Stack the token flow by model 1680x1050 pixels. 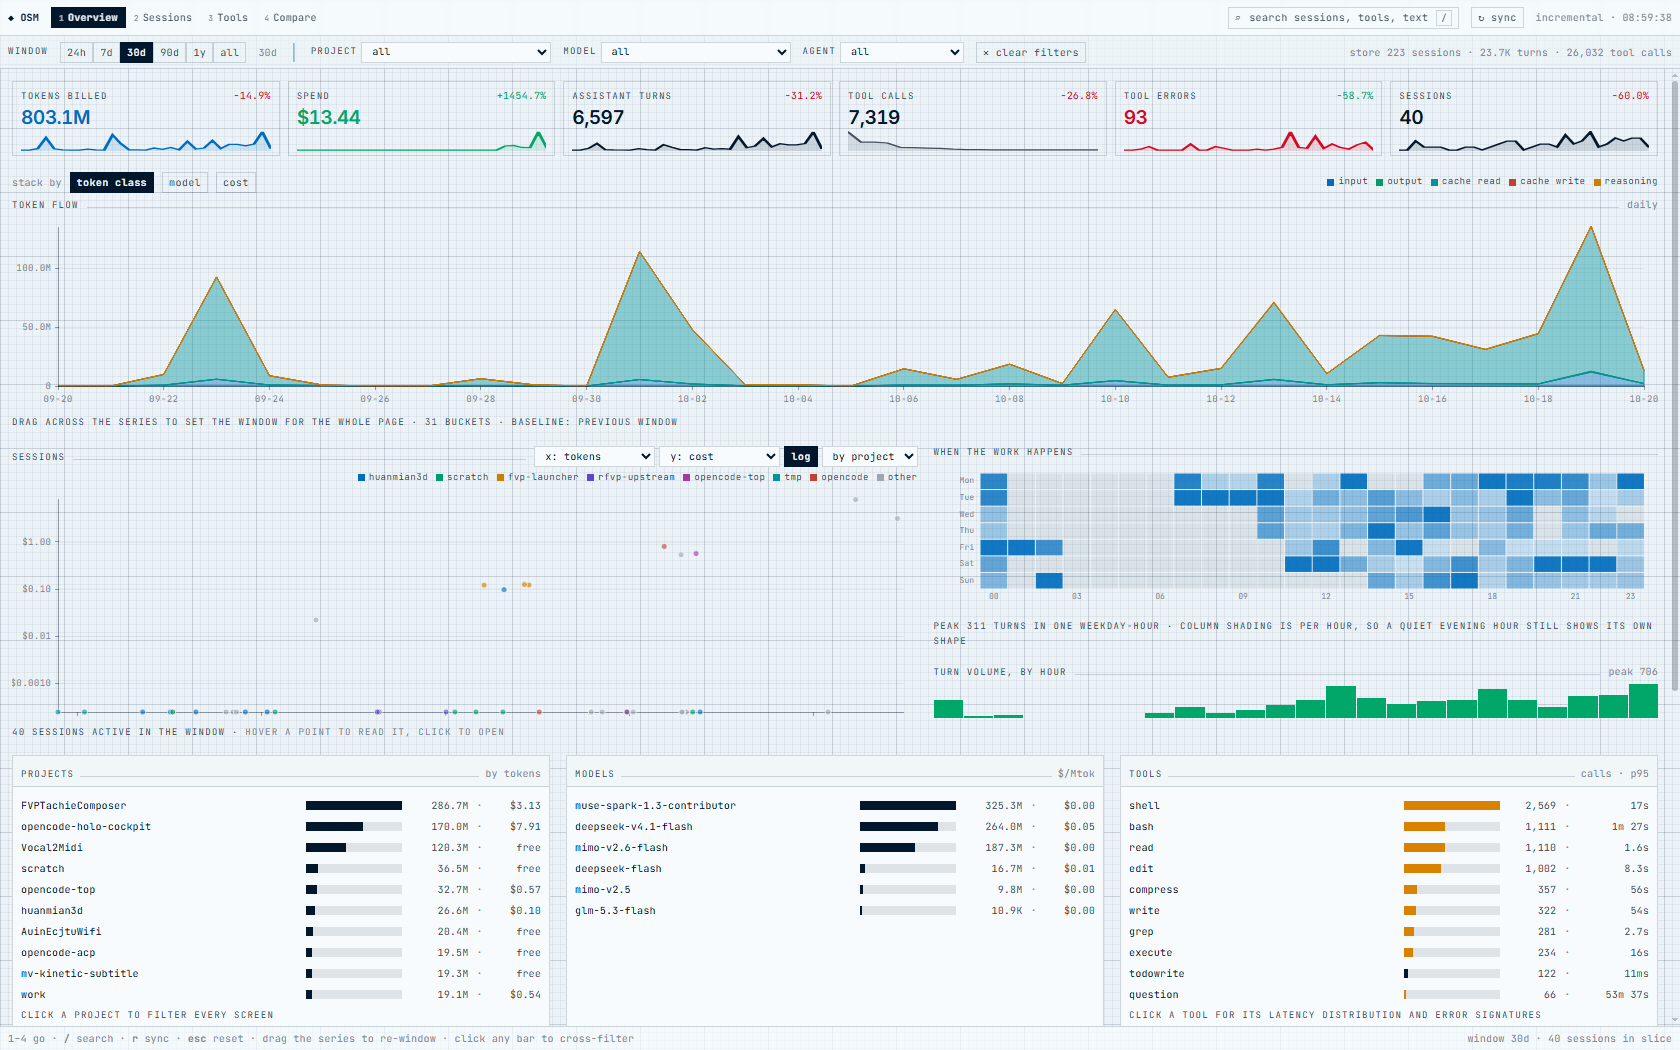(x=185, y=182)
